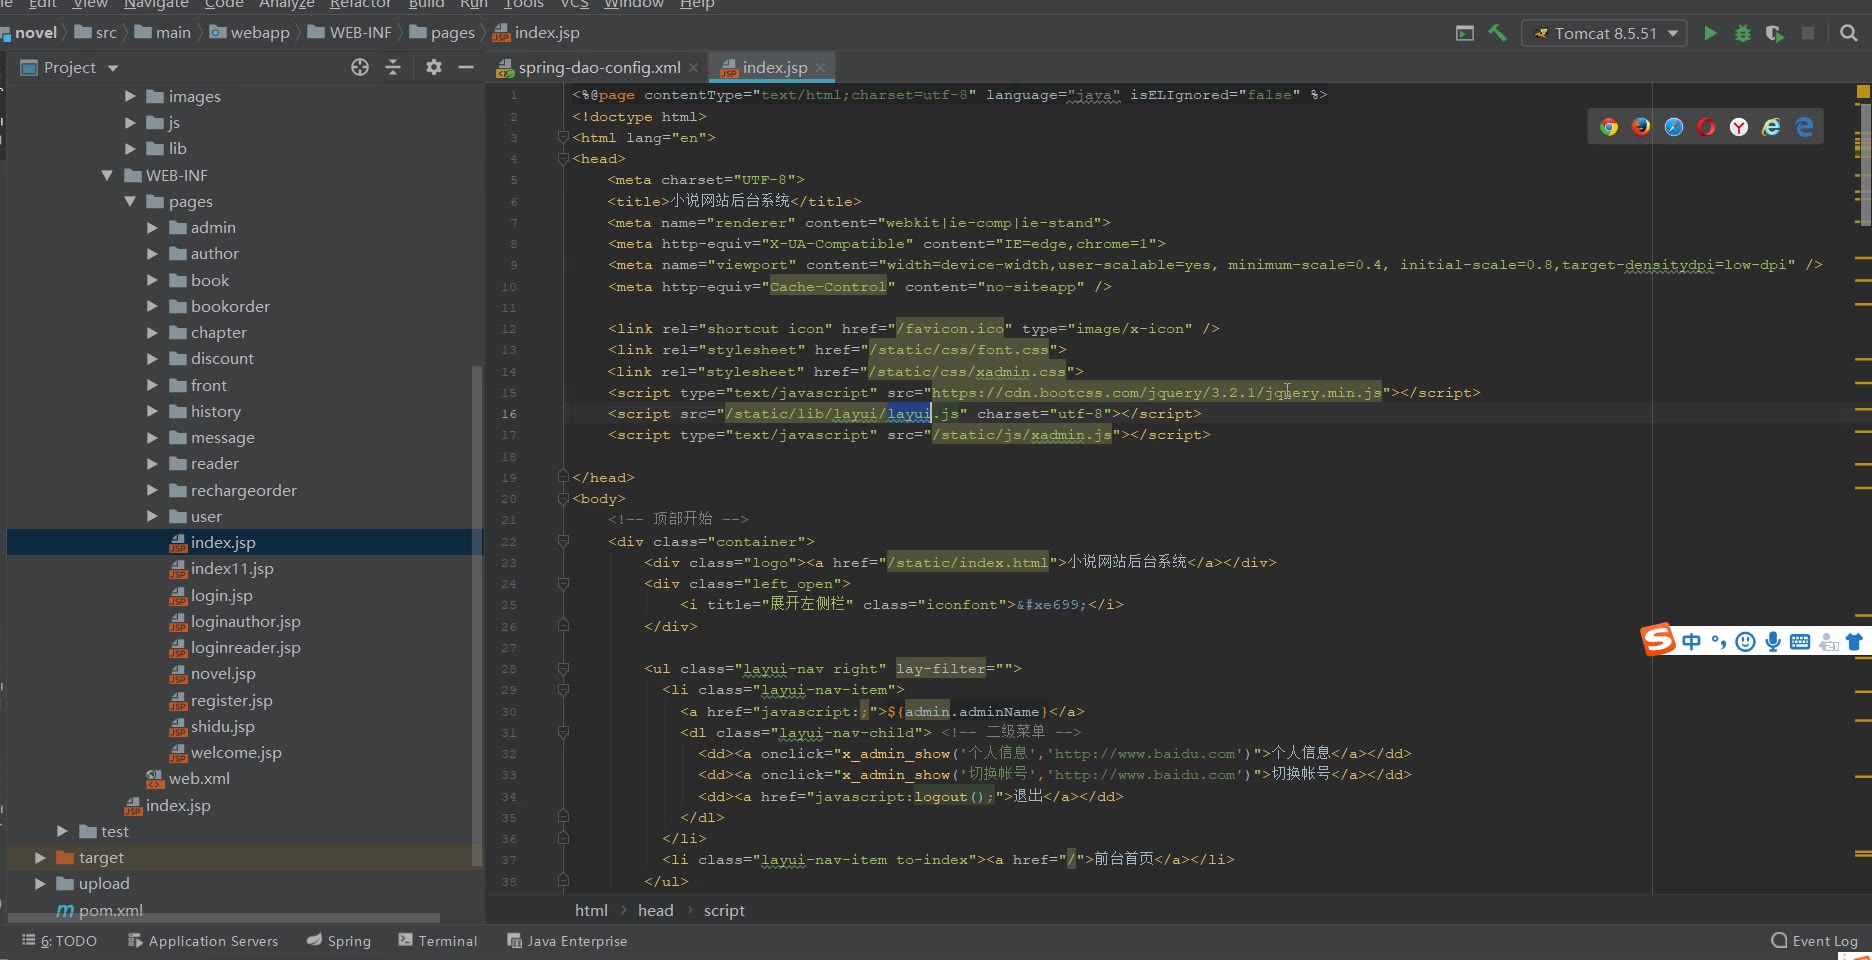Screen dimensions: 1872x960
Task: Click the head breadcrumb below editor
Action: 655,910
